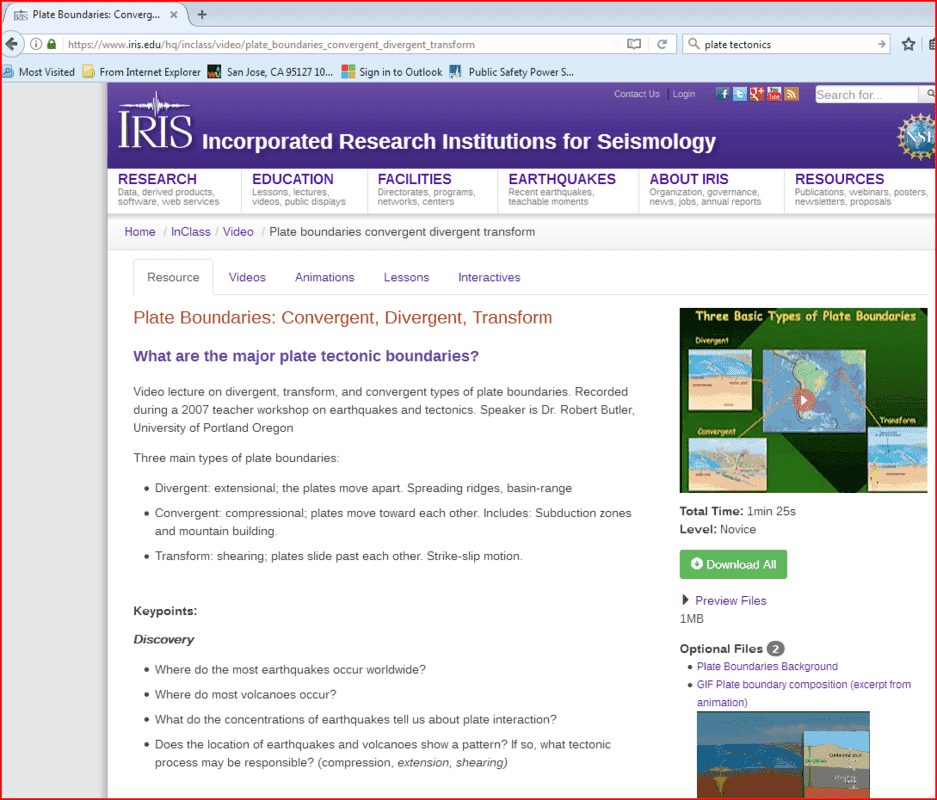Screen dimensions: 937x800
Task: Open IRIS Google Plus icon
Action: click(757, 94)
